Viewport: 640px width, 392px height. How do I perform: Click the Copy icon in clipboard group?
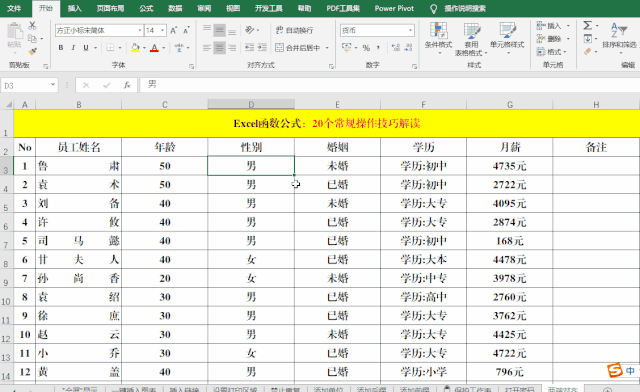coord(32,38)
